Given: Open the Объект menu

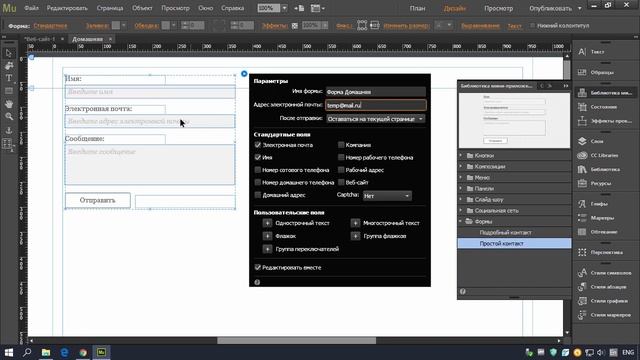Looking at the screenshot, I should coord(142,8).
